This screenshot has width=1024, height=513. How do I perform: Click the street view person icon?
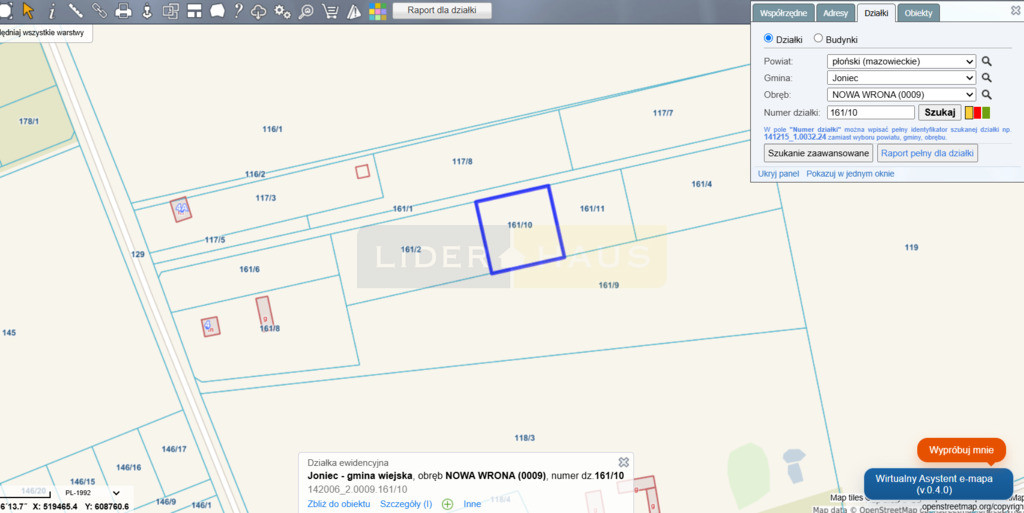147,10
